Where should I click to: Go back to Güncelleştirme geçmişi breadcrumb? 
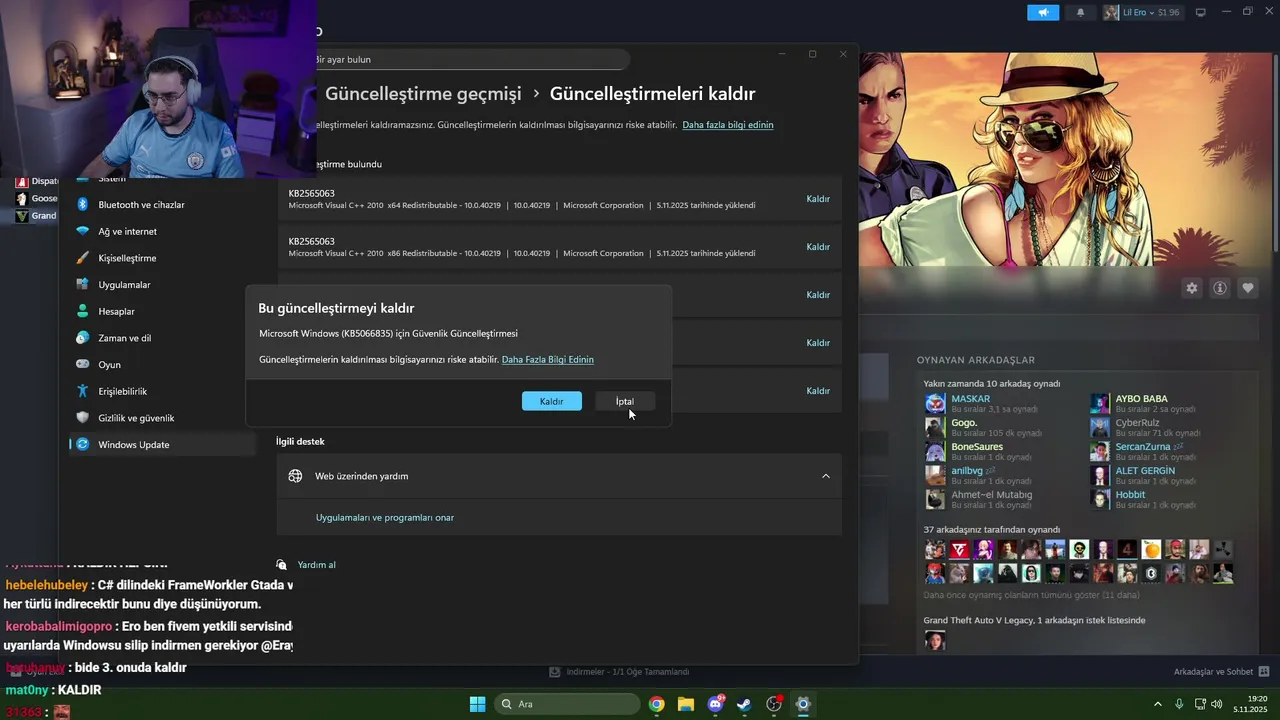(423, 93)
